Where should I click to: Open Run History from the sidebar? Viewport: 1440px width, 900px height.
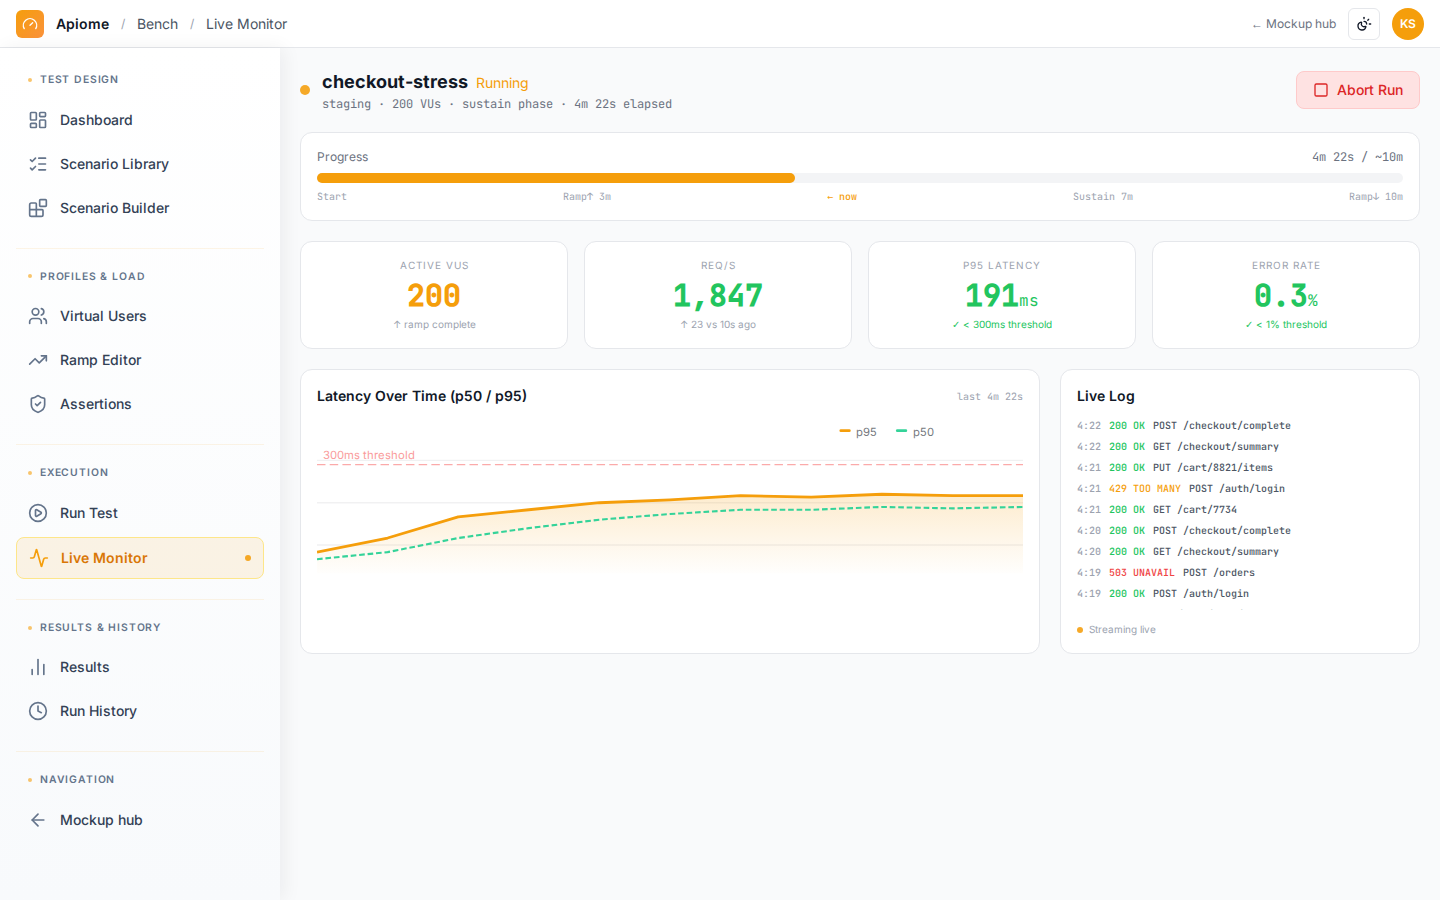[140, 711]
